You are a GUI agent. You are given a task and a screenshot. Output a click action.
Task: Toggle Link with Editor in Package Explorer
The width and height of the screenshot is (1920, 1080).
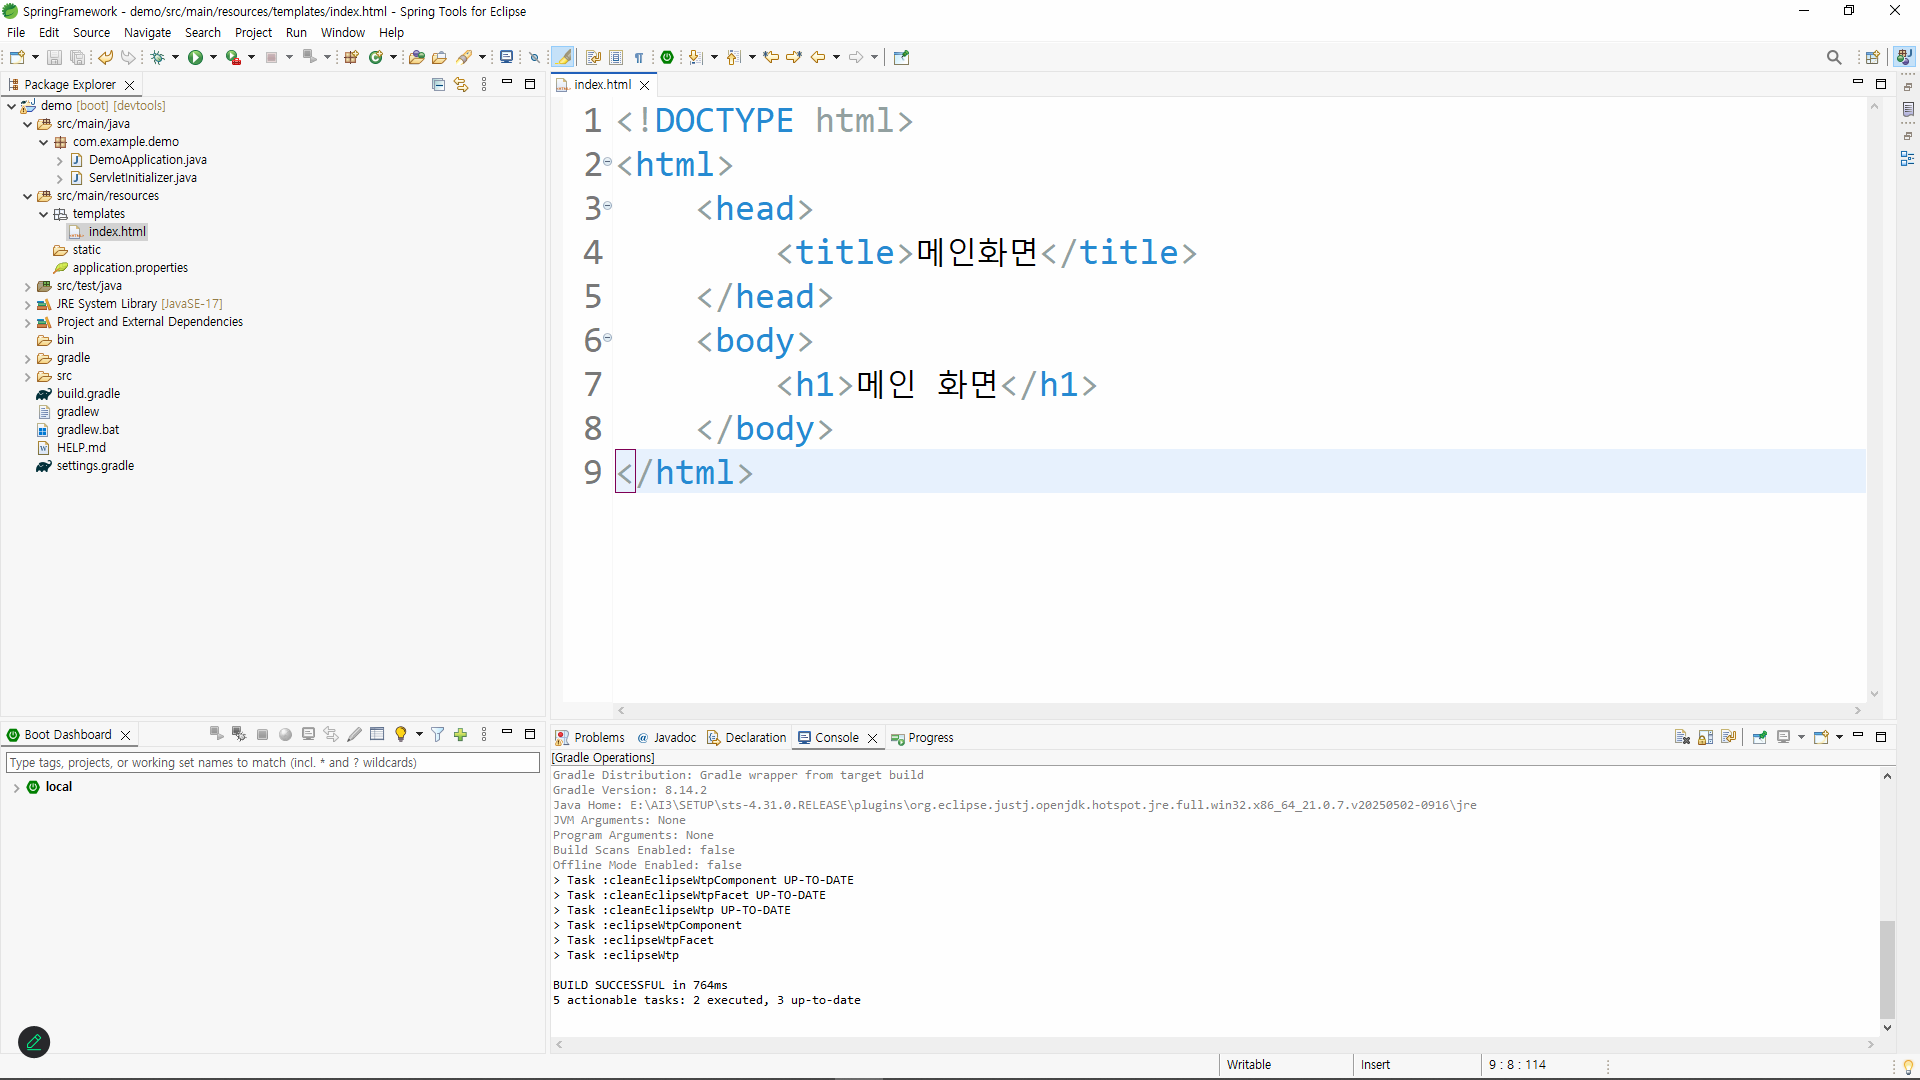tap(461, 84)
